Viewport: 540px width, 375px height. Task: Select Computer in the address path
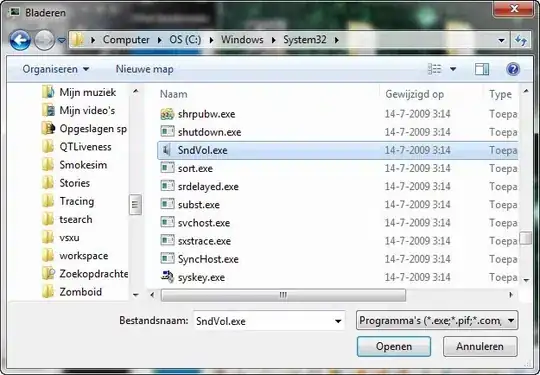(x=126, y=40)
